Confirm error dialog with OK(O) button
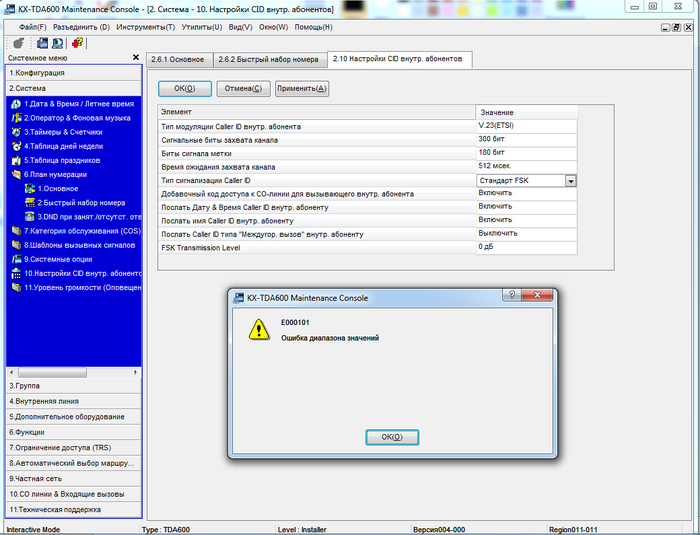Screen dimensions: 700x535 (x=392, y=437)
